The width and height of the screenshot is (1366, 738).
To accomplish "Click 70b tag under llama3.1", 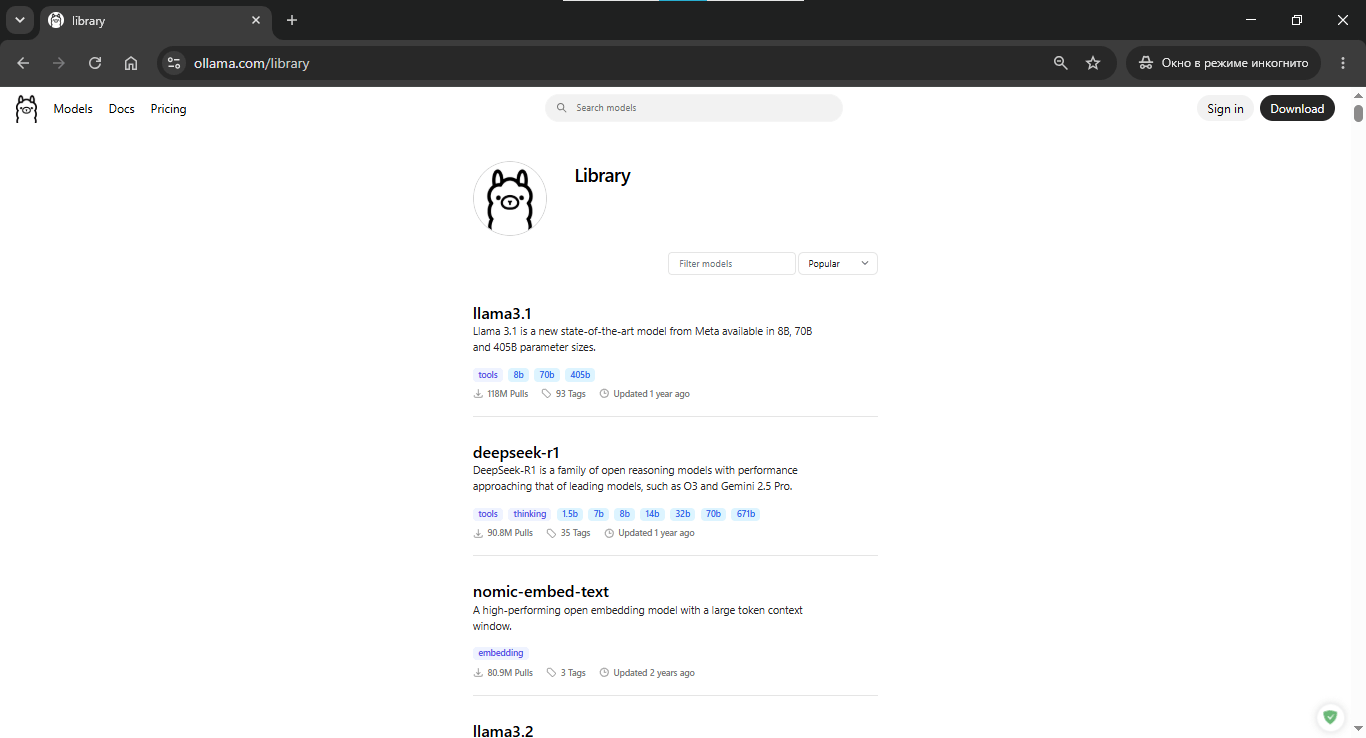I will [546, 375].
